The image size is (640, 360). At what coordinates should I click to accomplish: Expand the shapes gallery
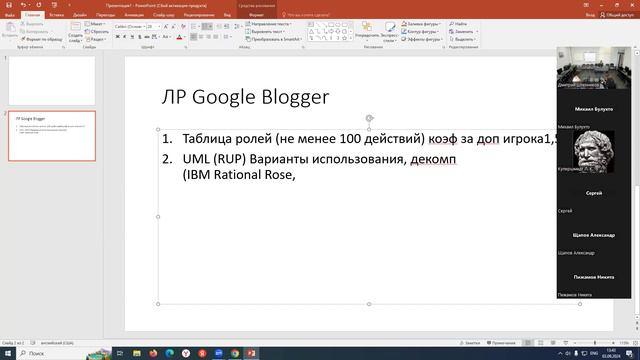(x=351, y=39)
